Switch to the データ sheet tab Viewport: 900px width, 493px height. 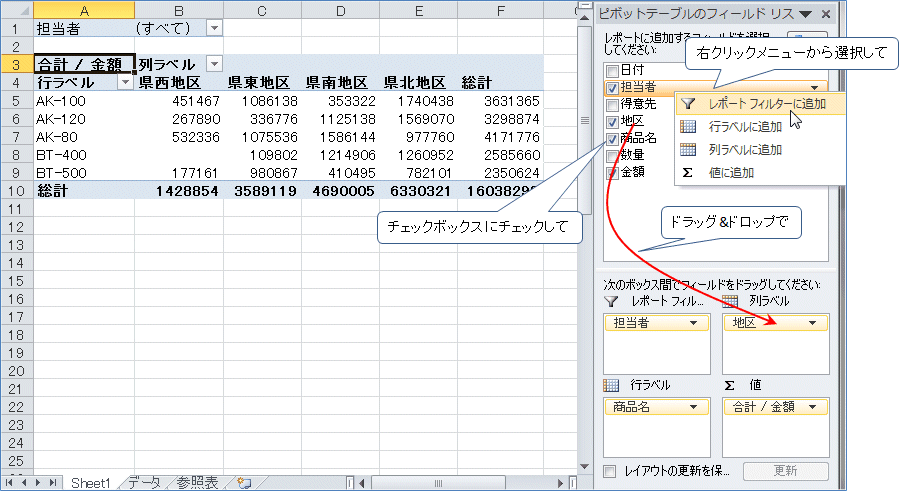click(x=143, y=482)
